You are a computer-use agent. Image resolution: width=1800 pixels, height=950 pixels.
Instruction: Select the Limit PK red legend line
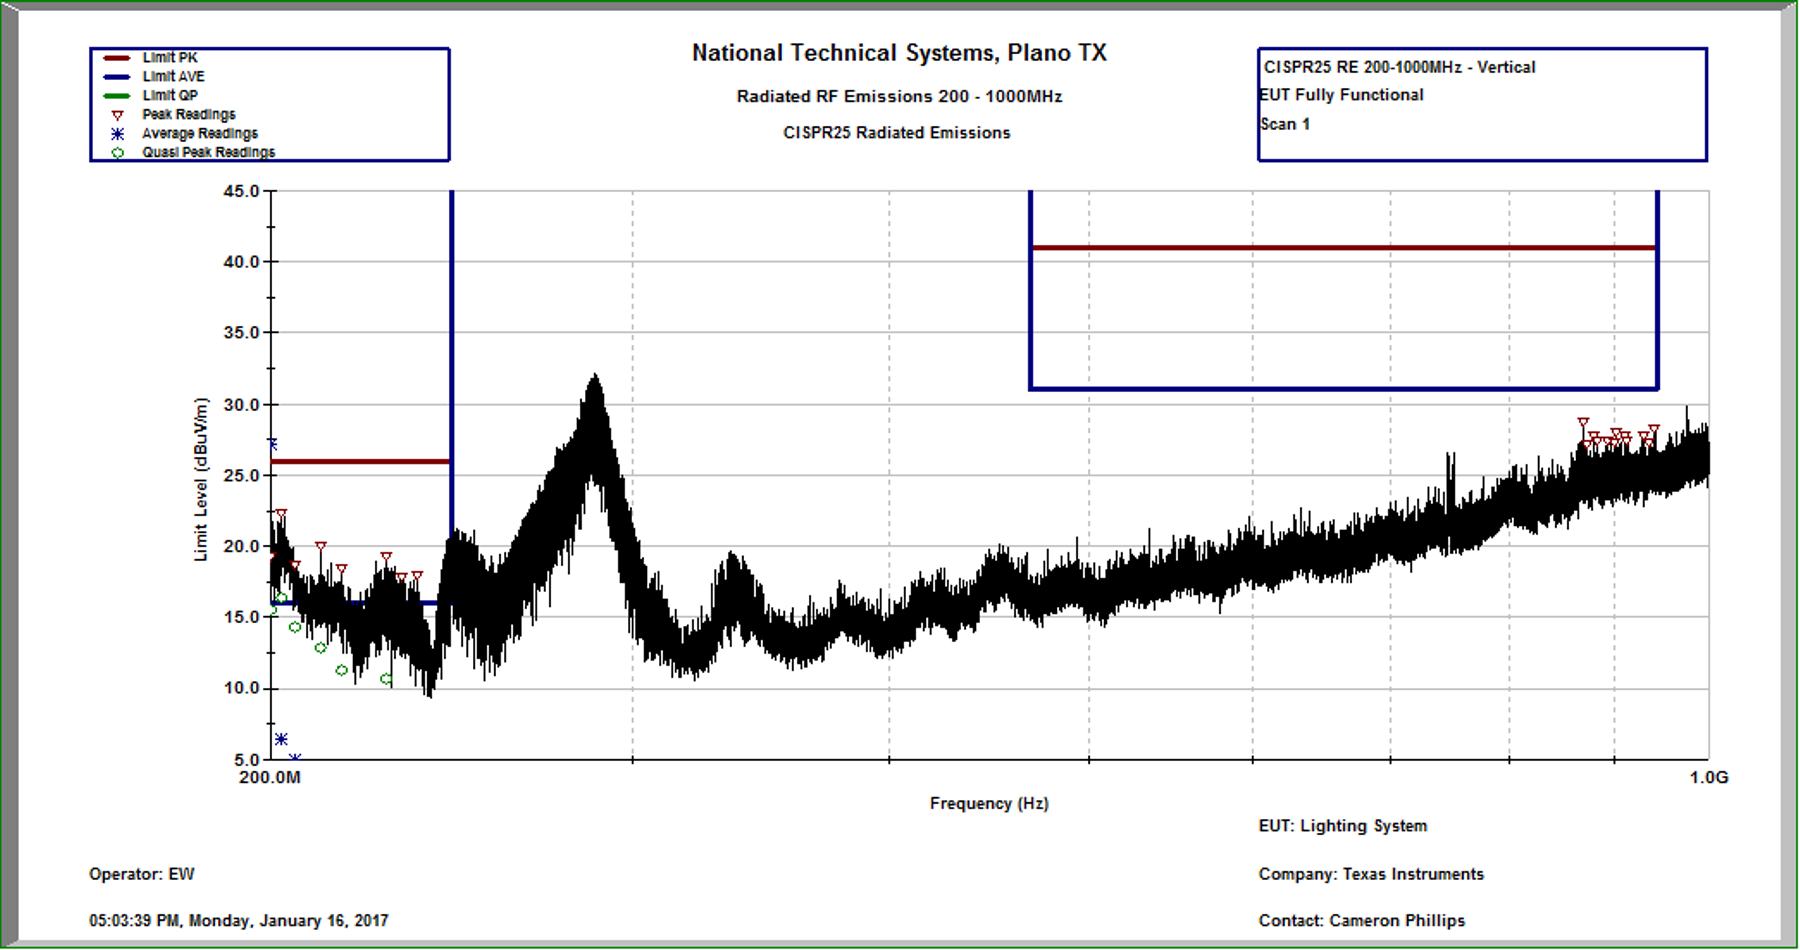[117, 58]
